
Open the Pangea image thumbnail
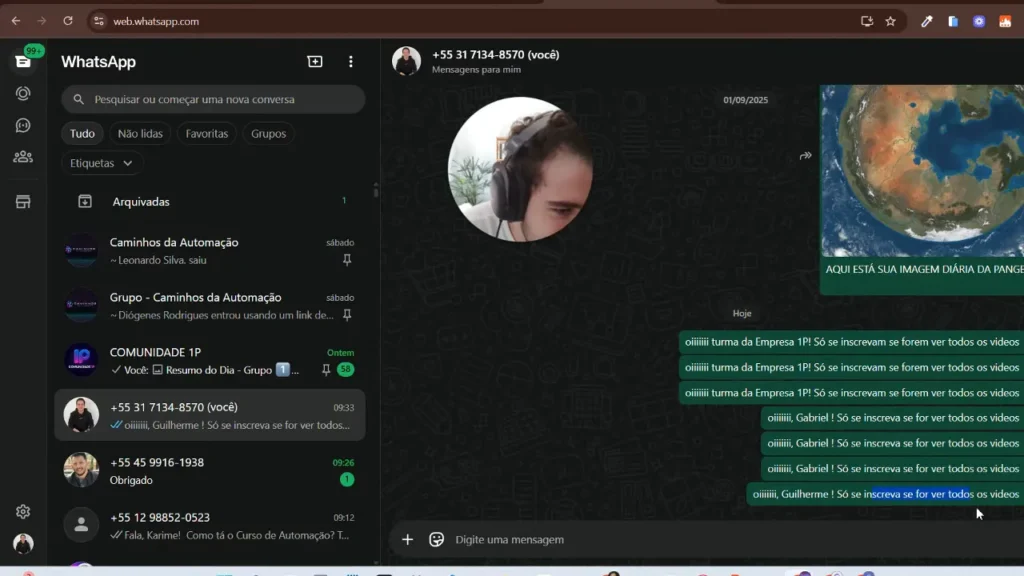[x=922, y=170]
